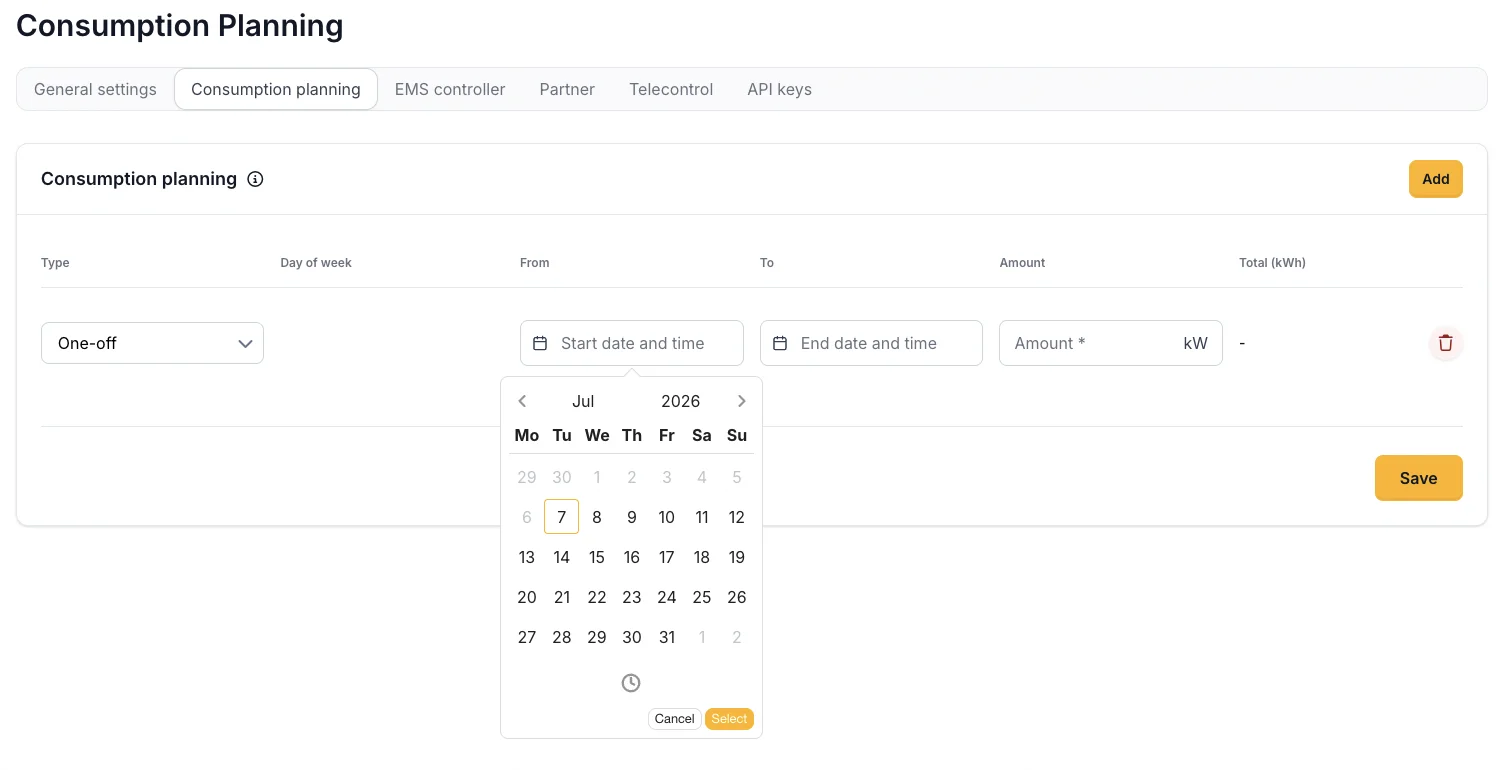Click the Add button

click(1436, 179)
